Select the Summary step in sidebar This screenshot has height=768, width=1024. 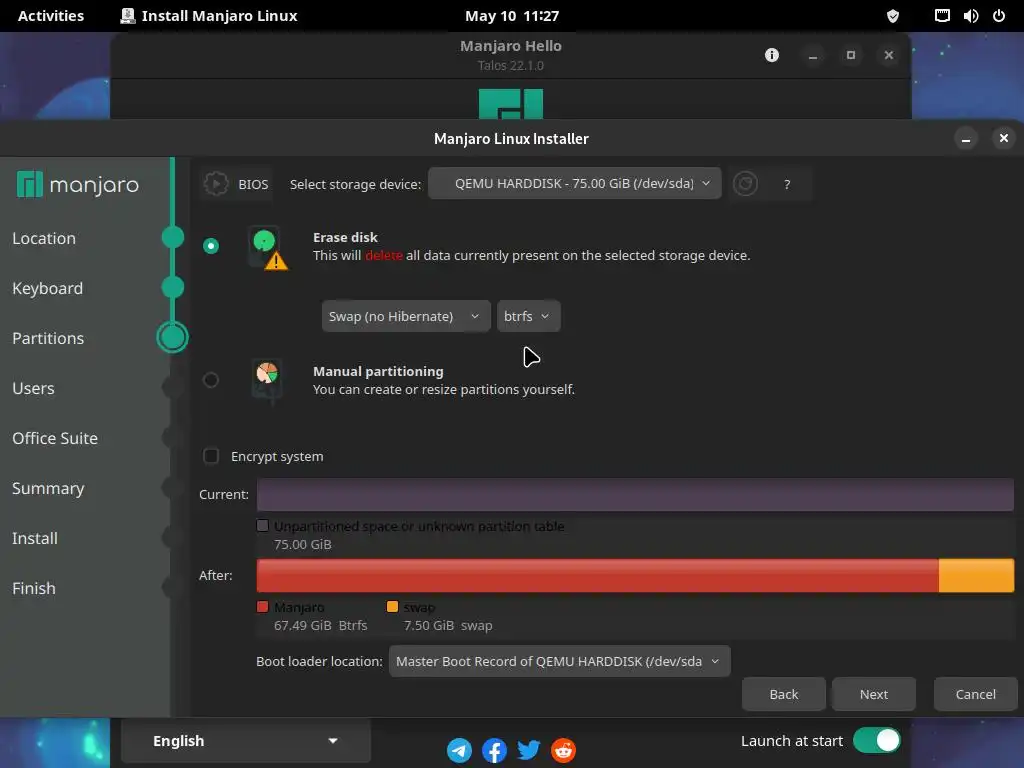[48, 488]
